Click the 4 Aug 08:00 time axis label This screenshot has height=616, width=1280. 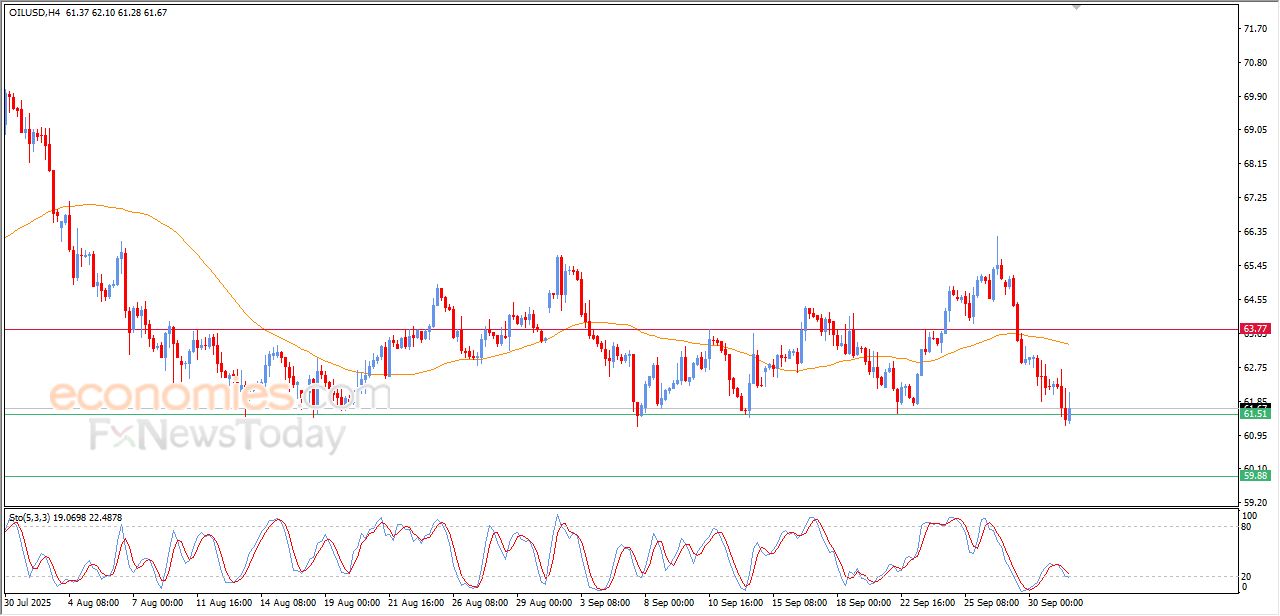click(x=93, y=603)
